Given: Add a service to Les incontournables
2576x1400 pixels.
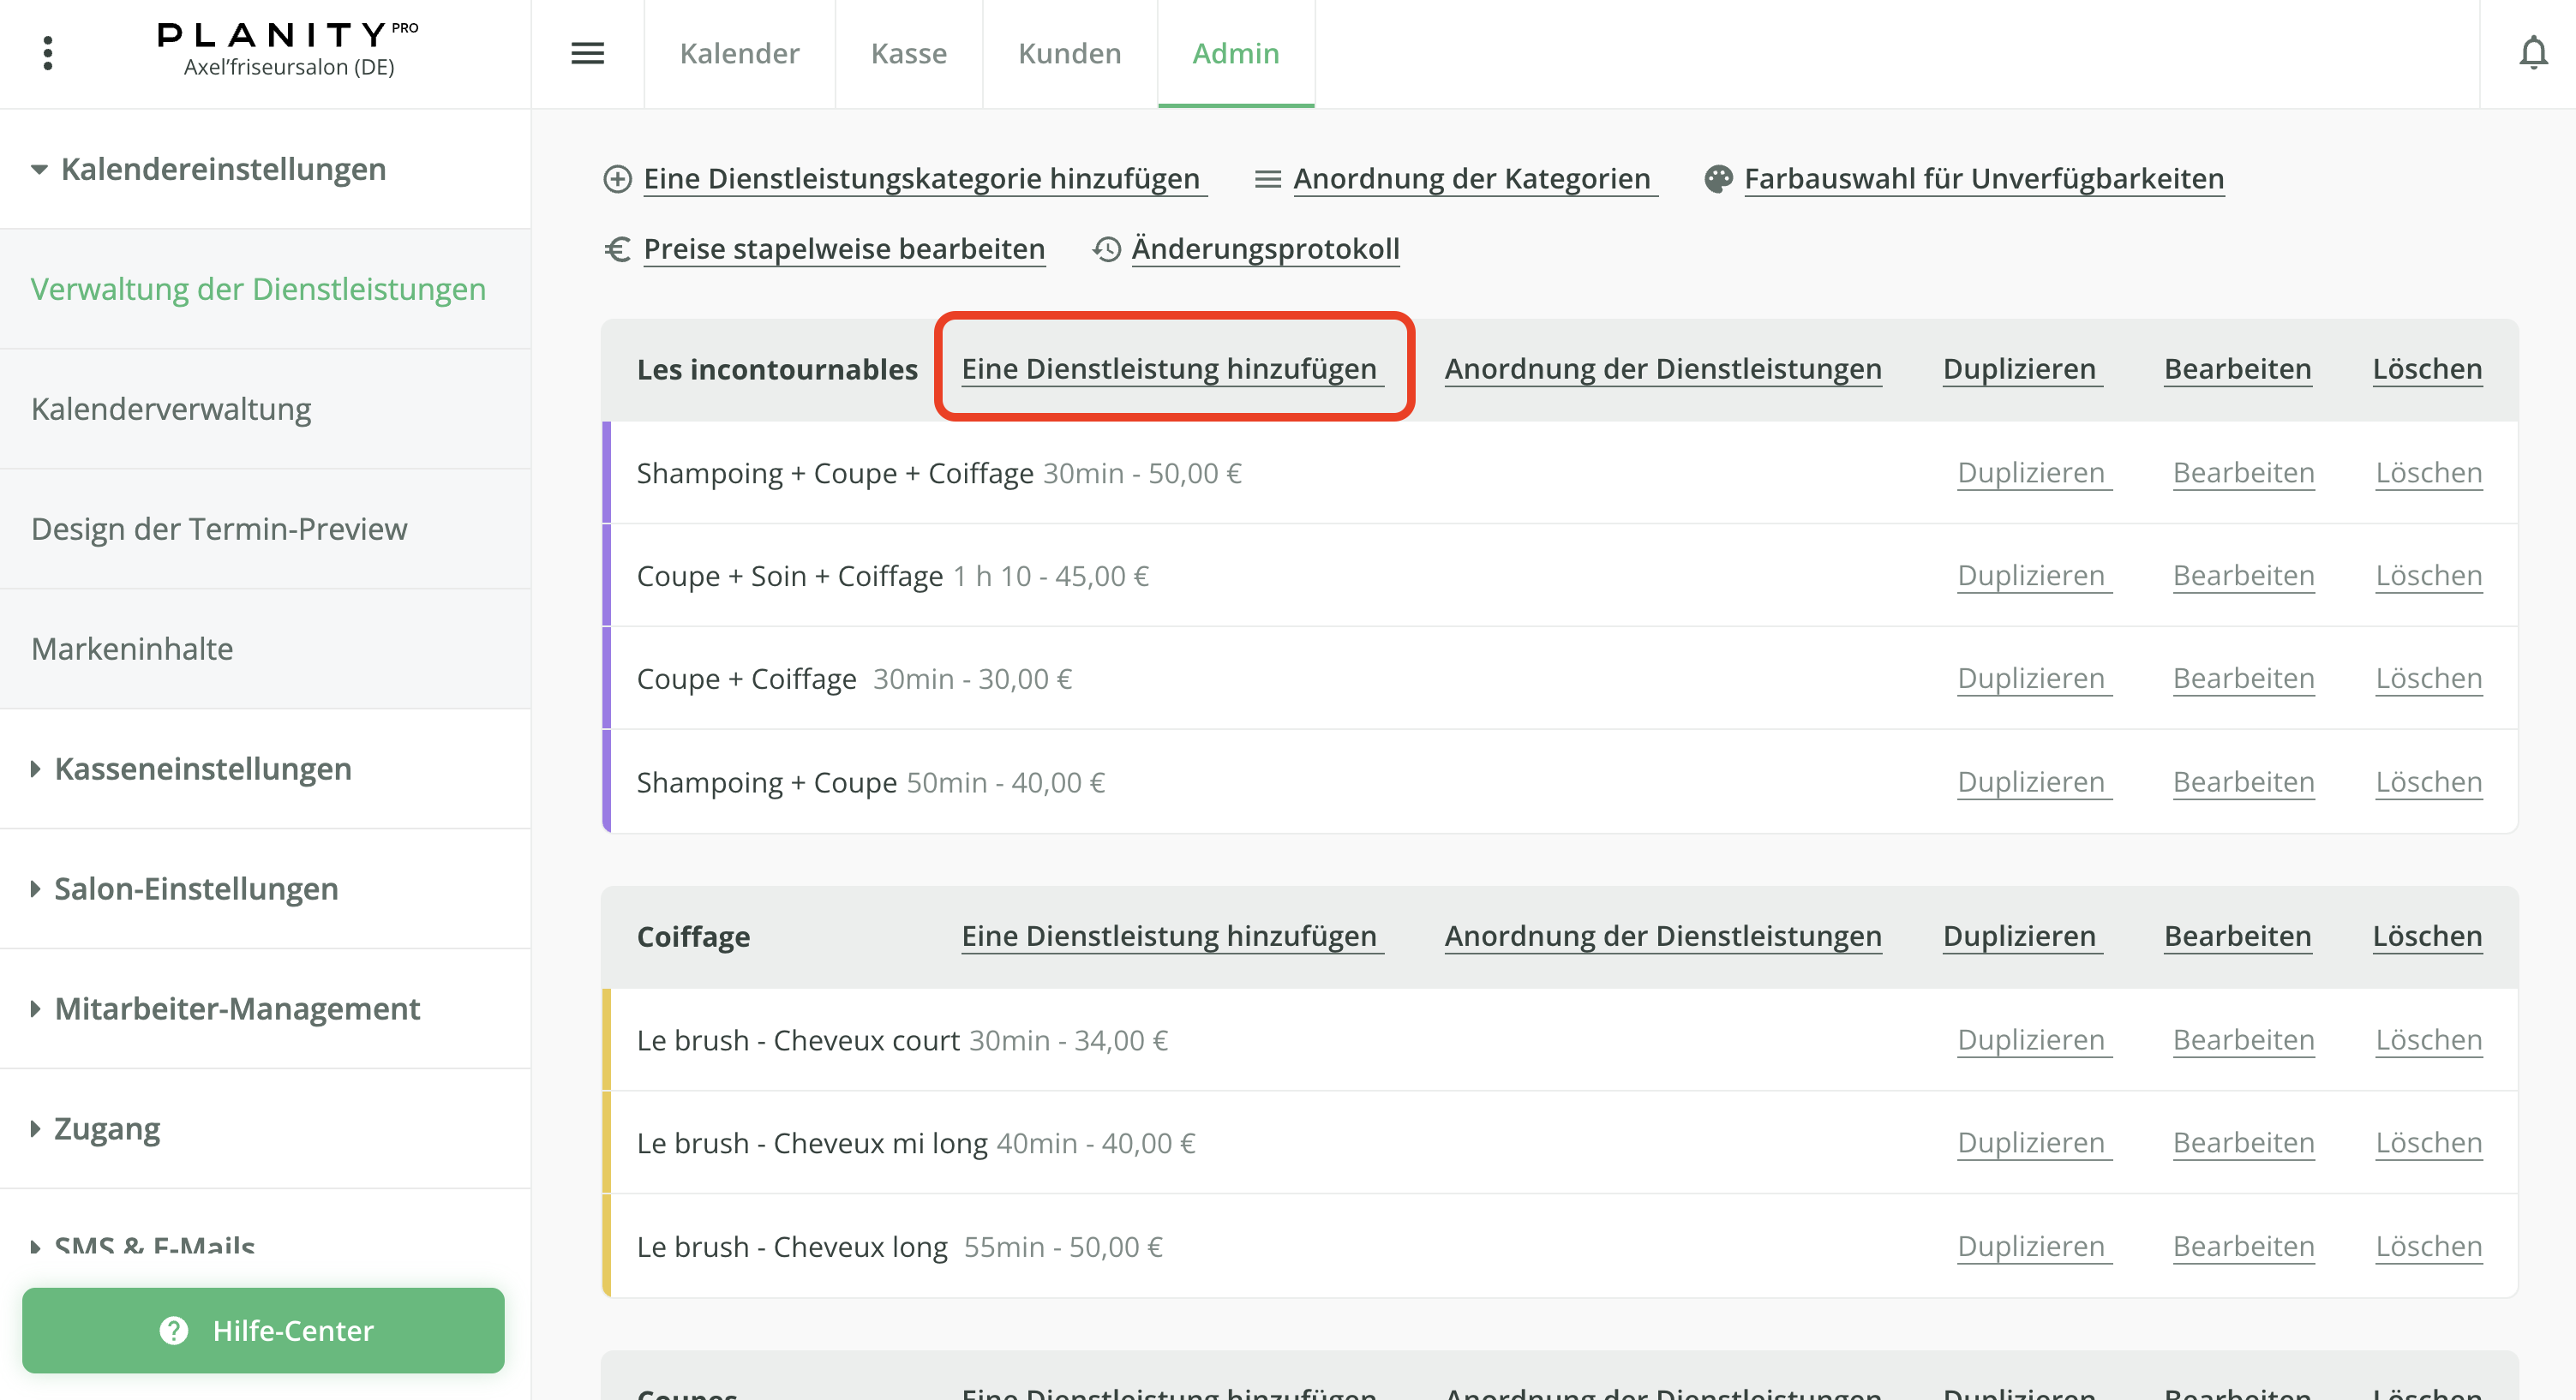Looking at the screenshot, I should [1171, 369].
